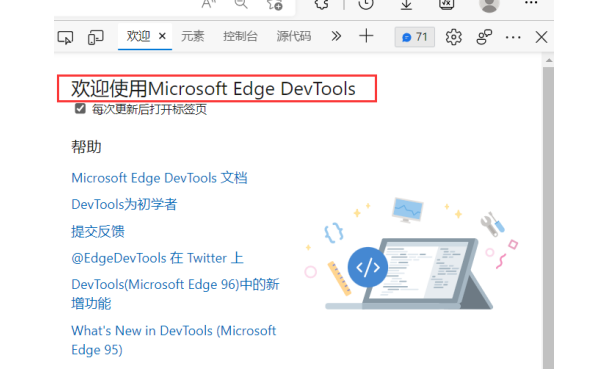The height and width of the screenshot is (386, 589).
Task: Open What's New in DevTools (Microsoft Edge 95)
Action: click(174, 340)
